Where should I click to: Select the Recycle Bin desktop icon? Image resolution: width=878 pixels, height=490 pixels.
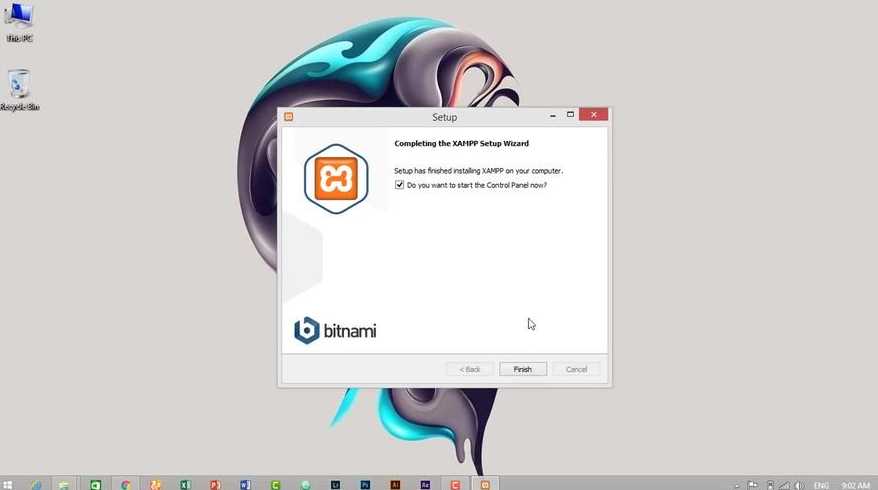20,90
